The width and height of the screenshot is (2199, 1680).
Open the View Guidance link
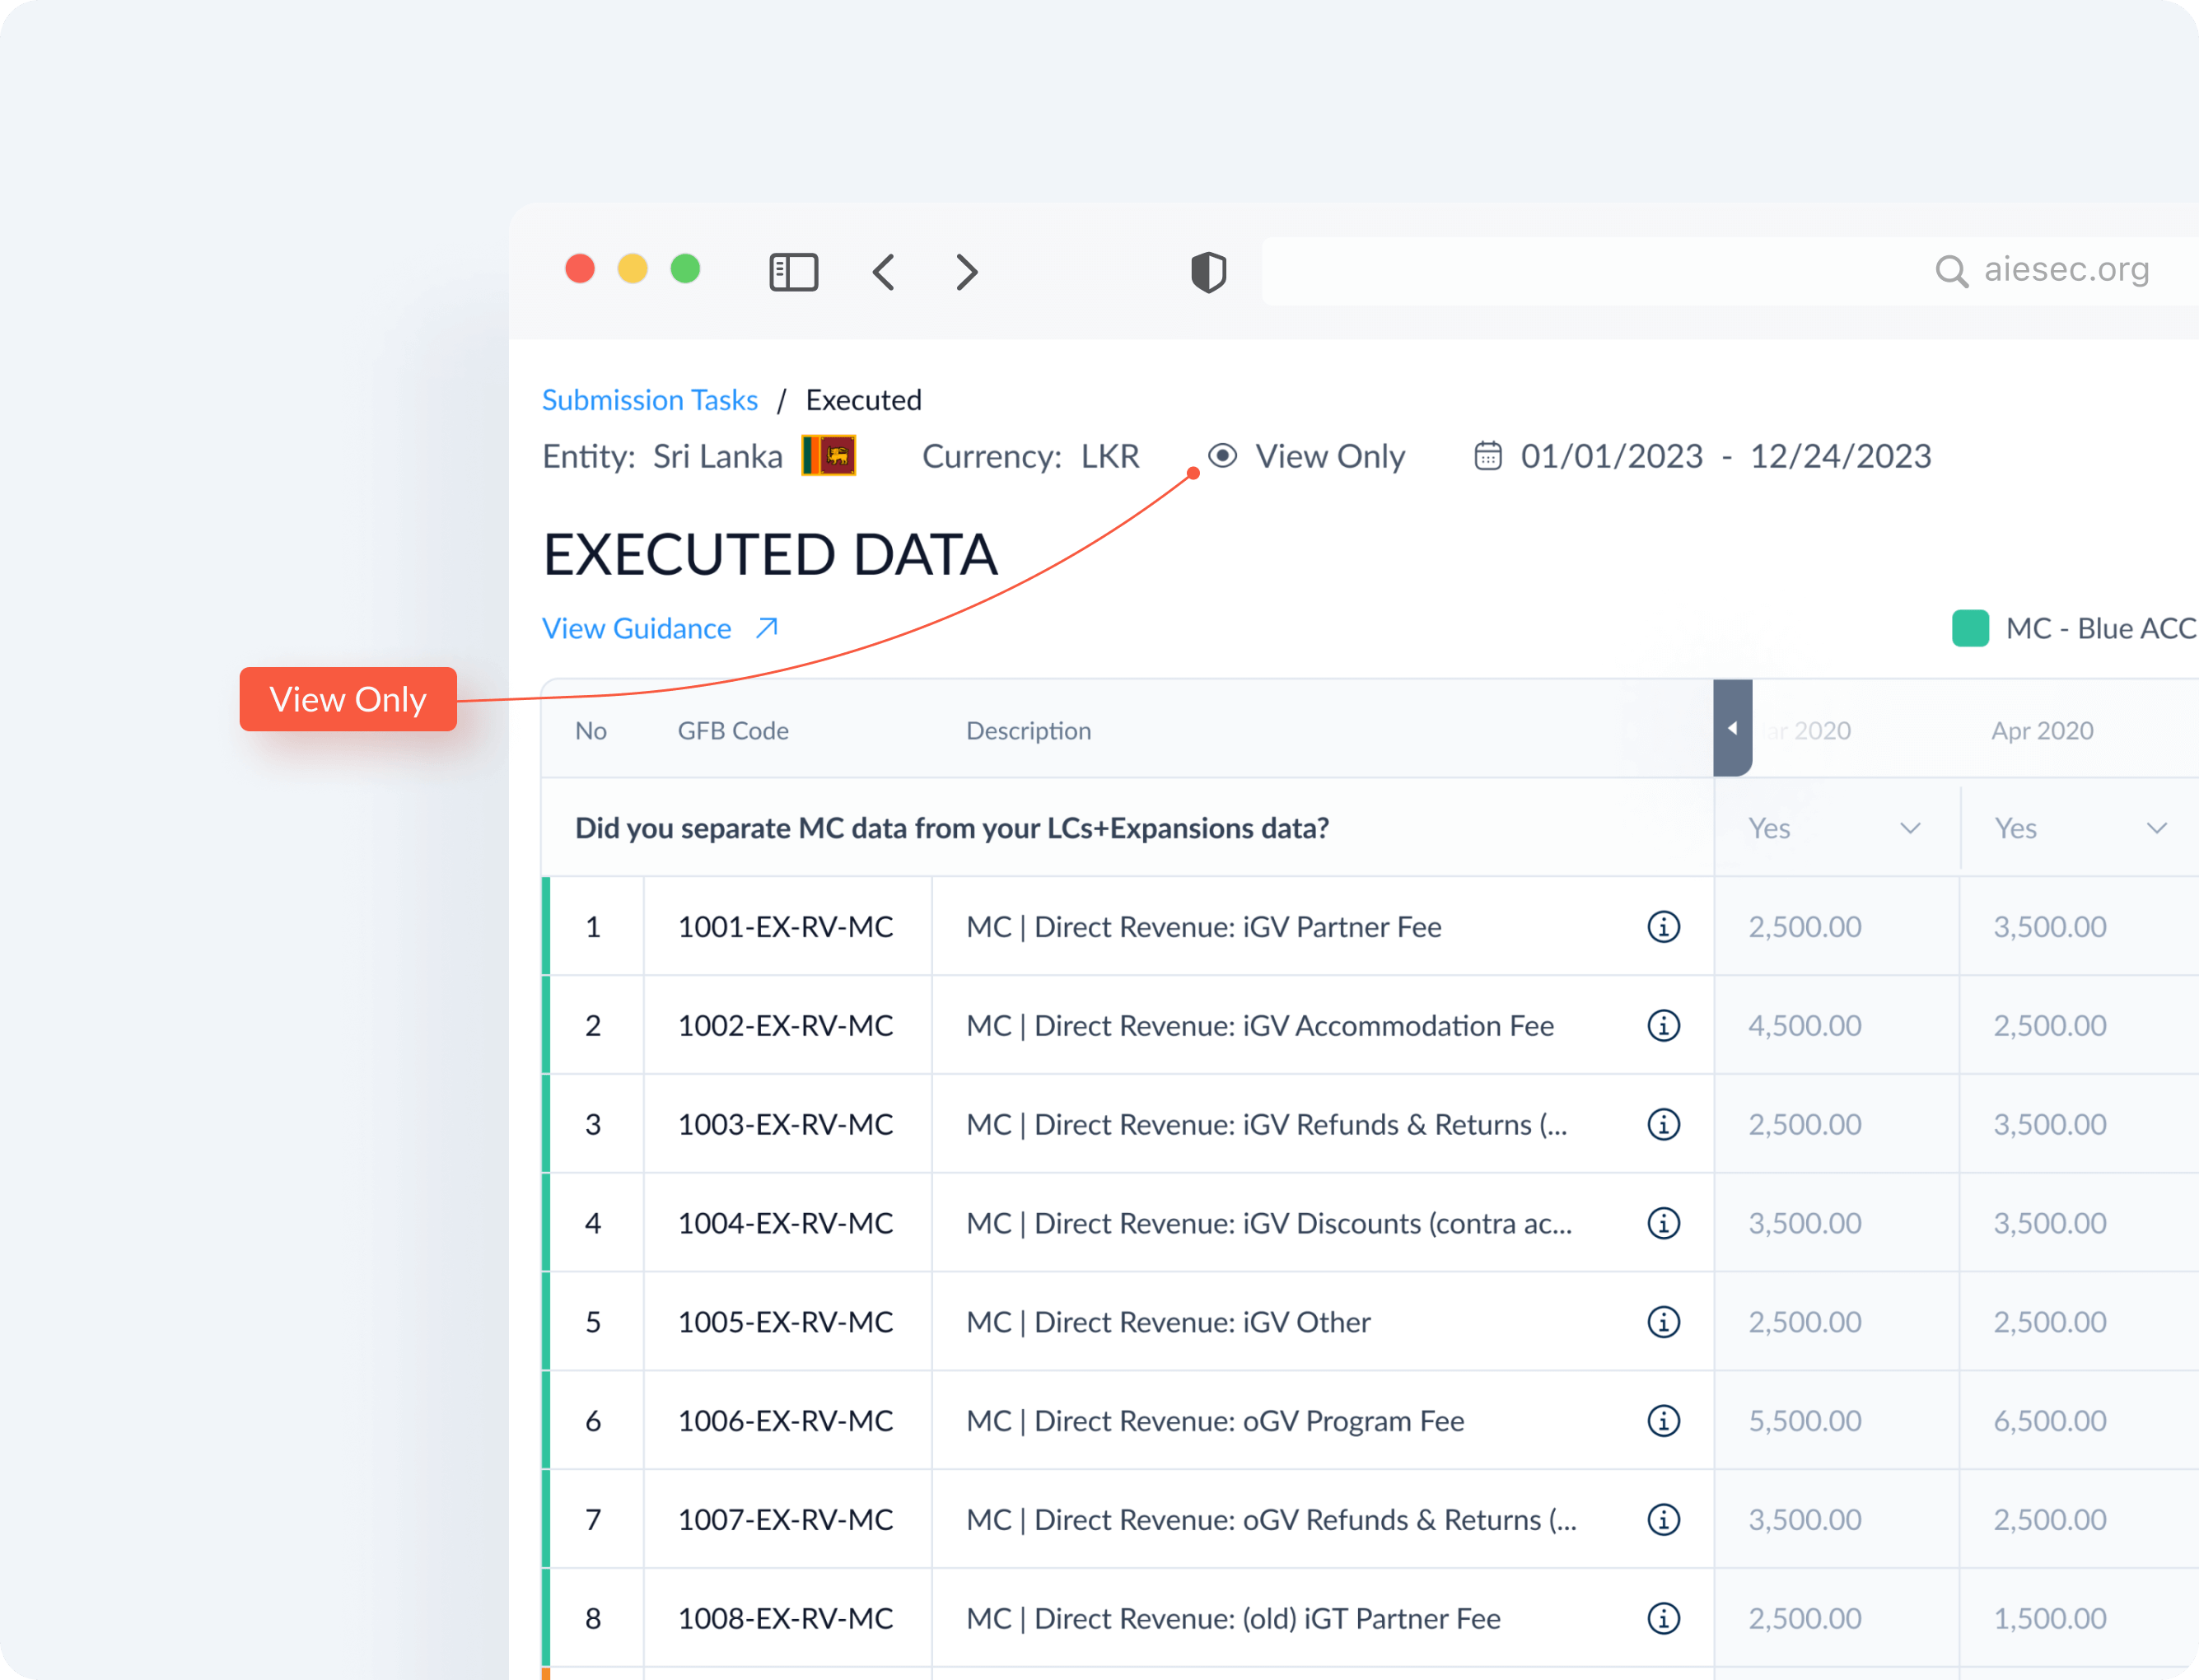[x=637, y=629]
